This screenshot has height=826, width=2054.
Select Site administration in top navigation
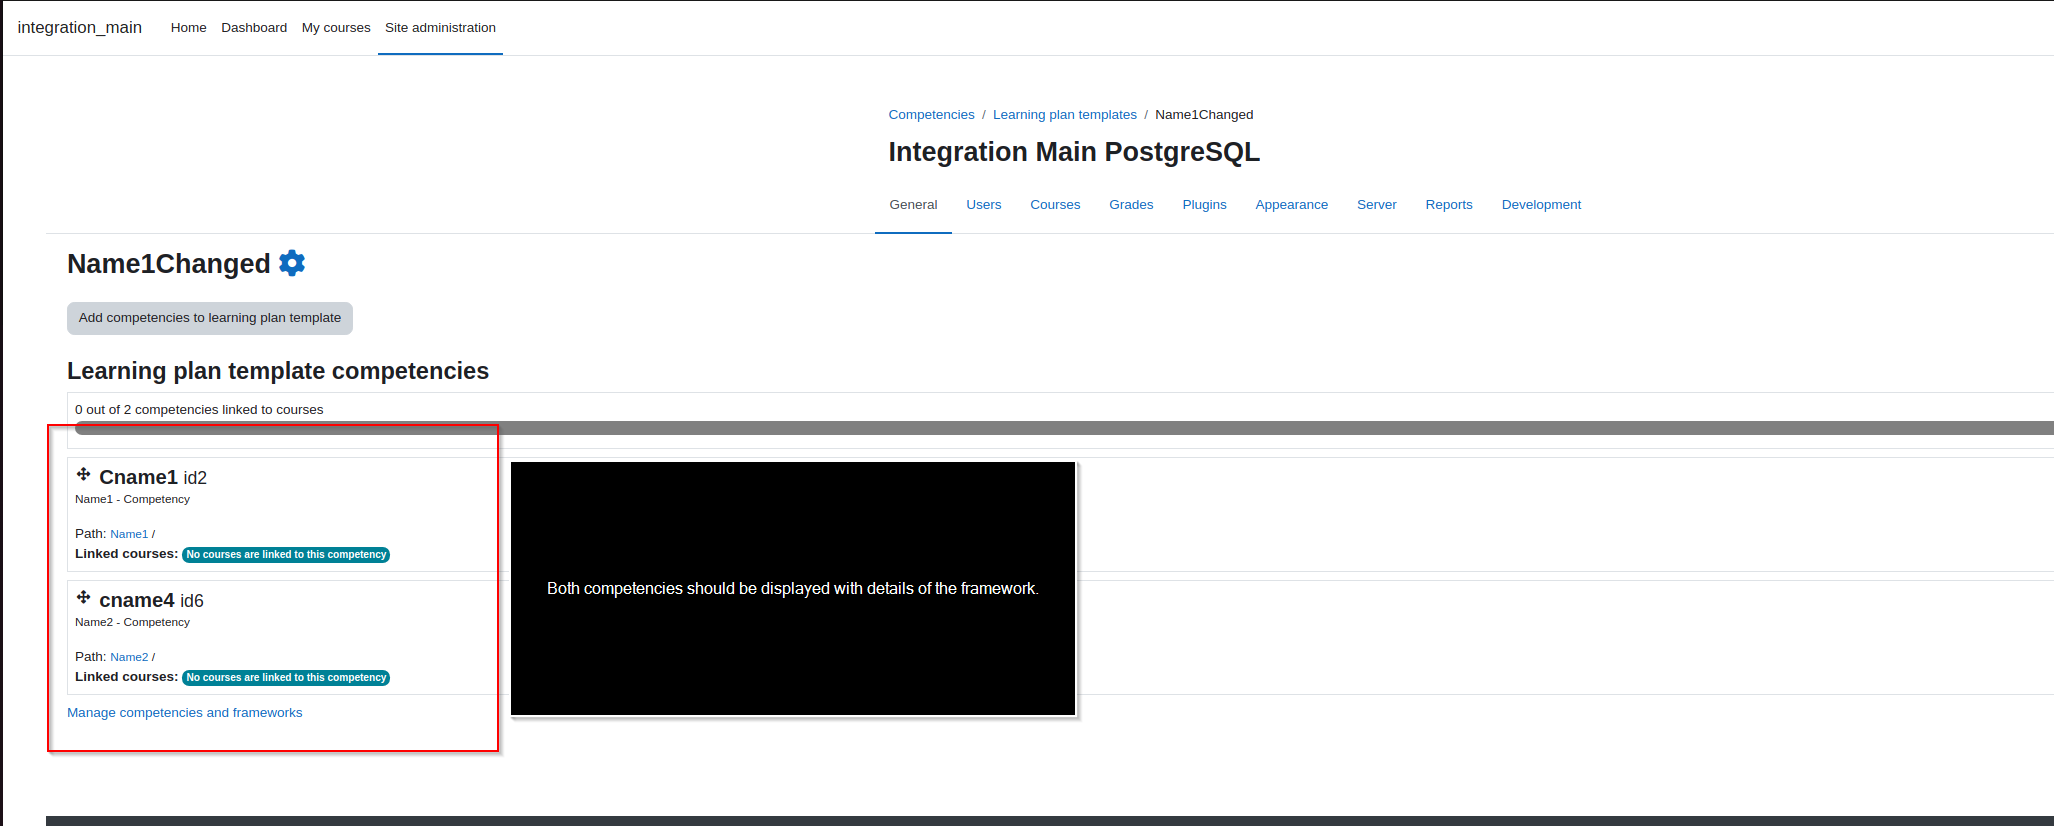pyautogui.click(x=440, y=28)
